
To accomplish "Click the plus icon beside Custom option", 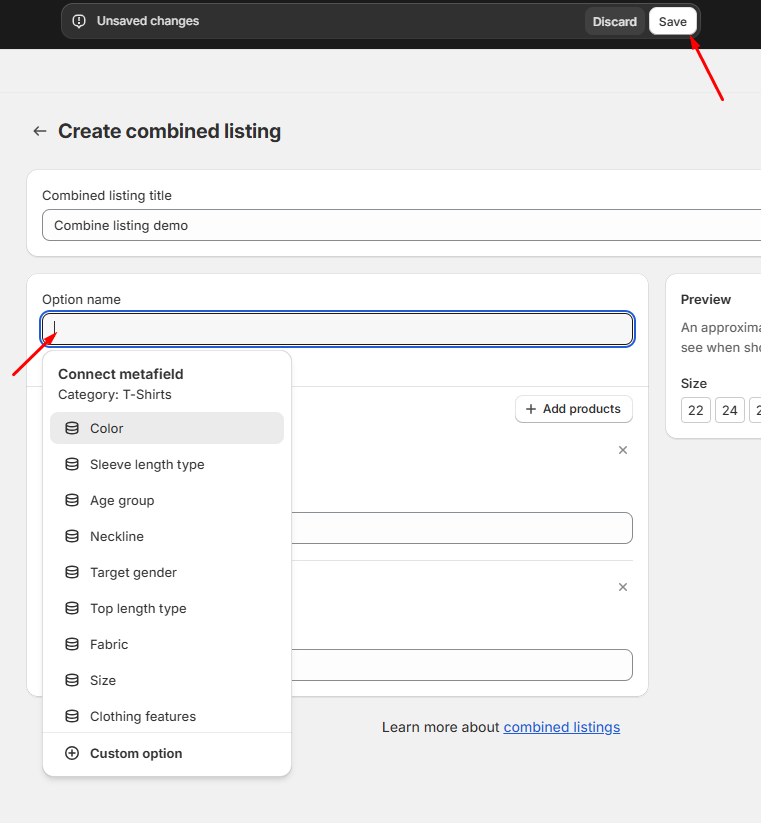I will (x=72, y=753).
